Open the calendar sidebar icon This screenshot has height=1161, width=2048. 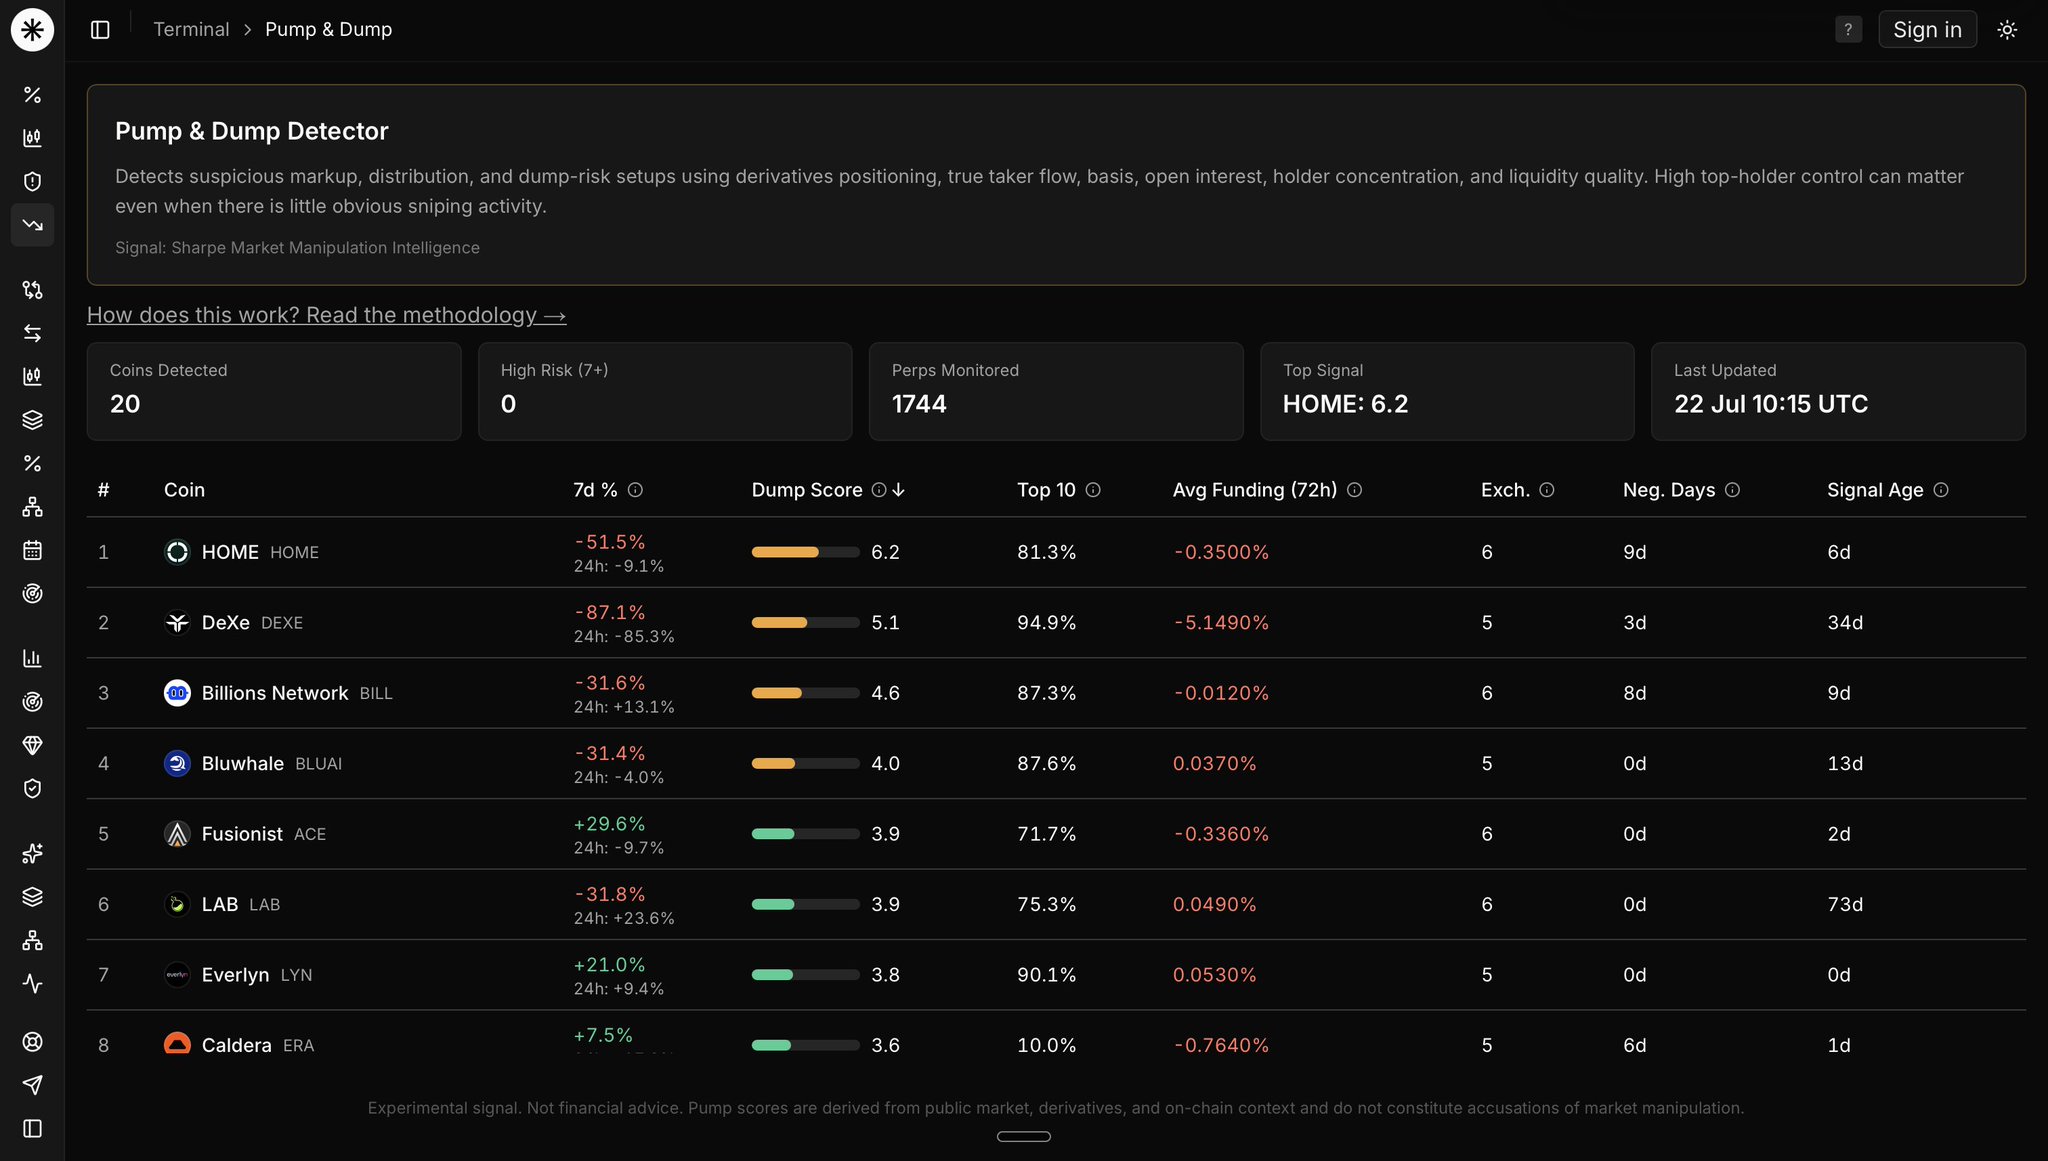coord(32,550)
